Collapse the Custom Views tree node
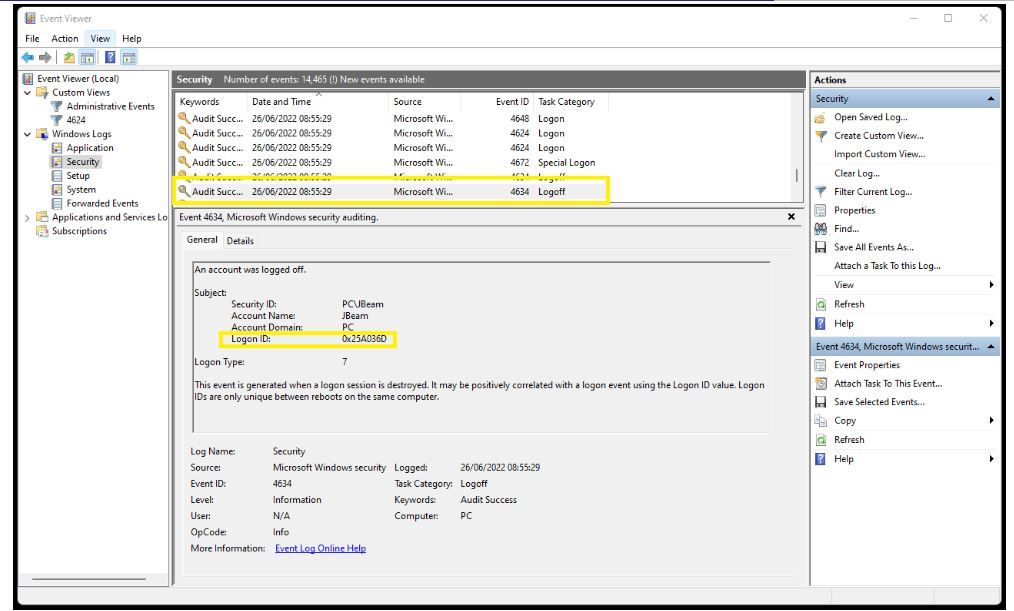Screen dimensions: 1014x611 pyautogui.click(x=27, y=93)
